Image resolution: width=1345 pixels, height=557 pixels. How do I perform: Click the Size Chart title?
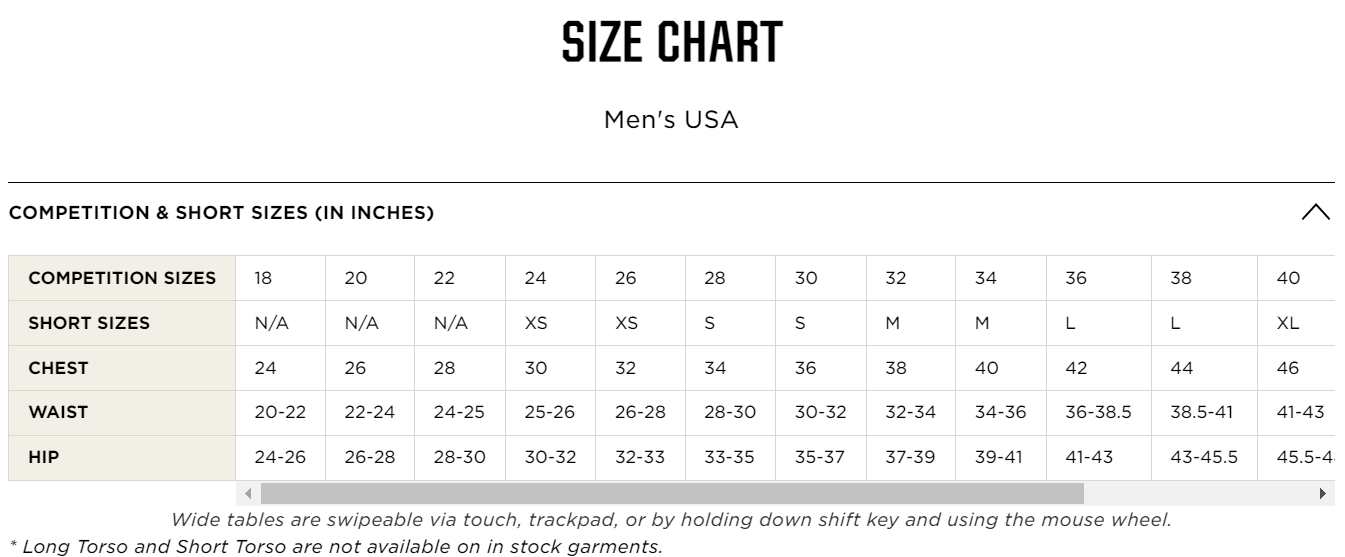672,42
